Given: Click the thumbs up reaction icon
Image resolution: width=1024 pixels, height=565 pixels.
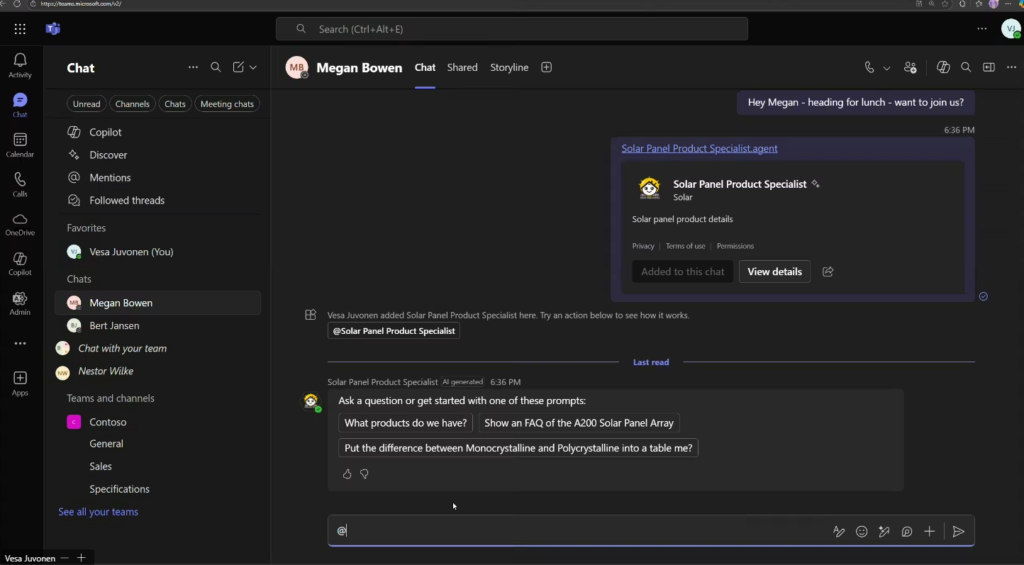Looking at the screenshot, I should point(347,474).
